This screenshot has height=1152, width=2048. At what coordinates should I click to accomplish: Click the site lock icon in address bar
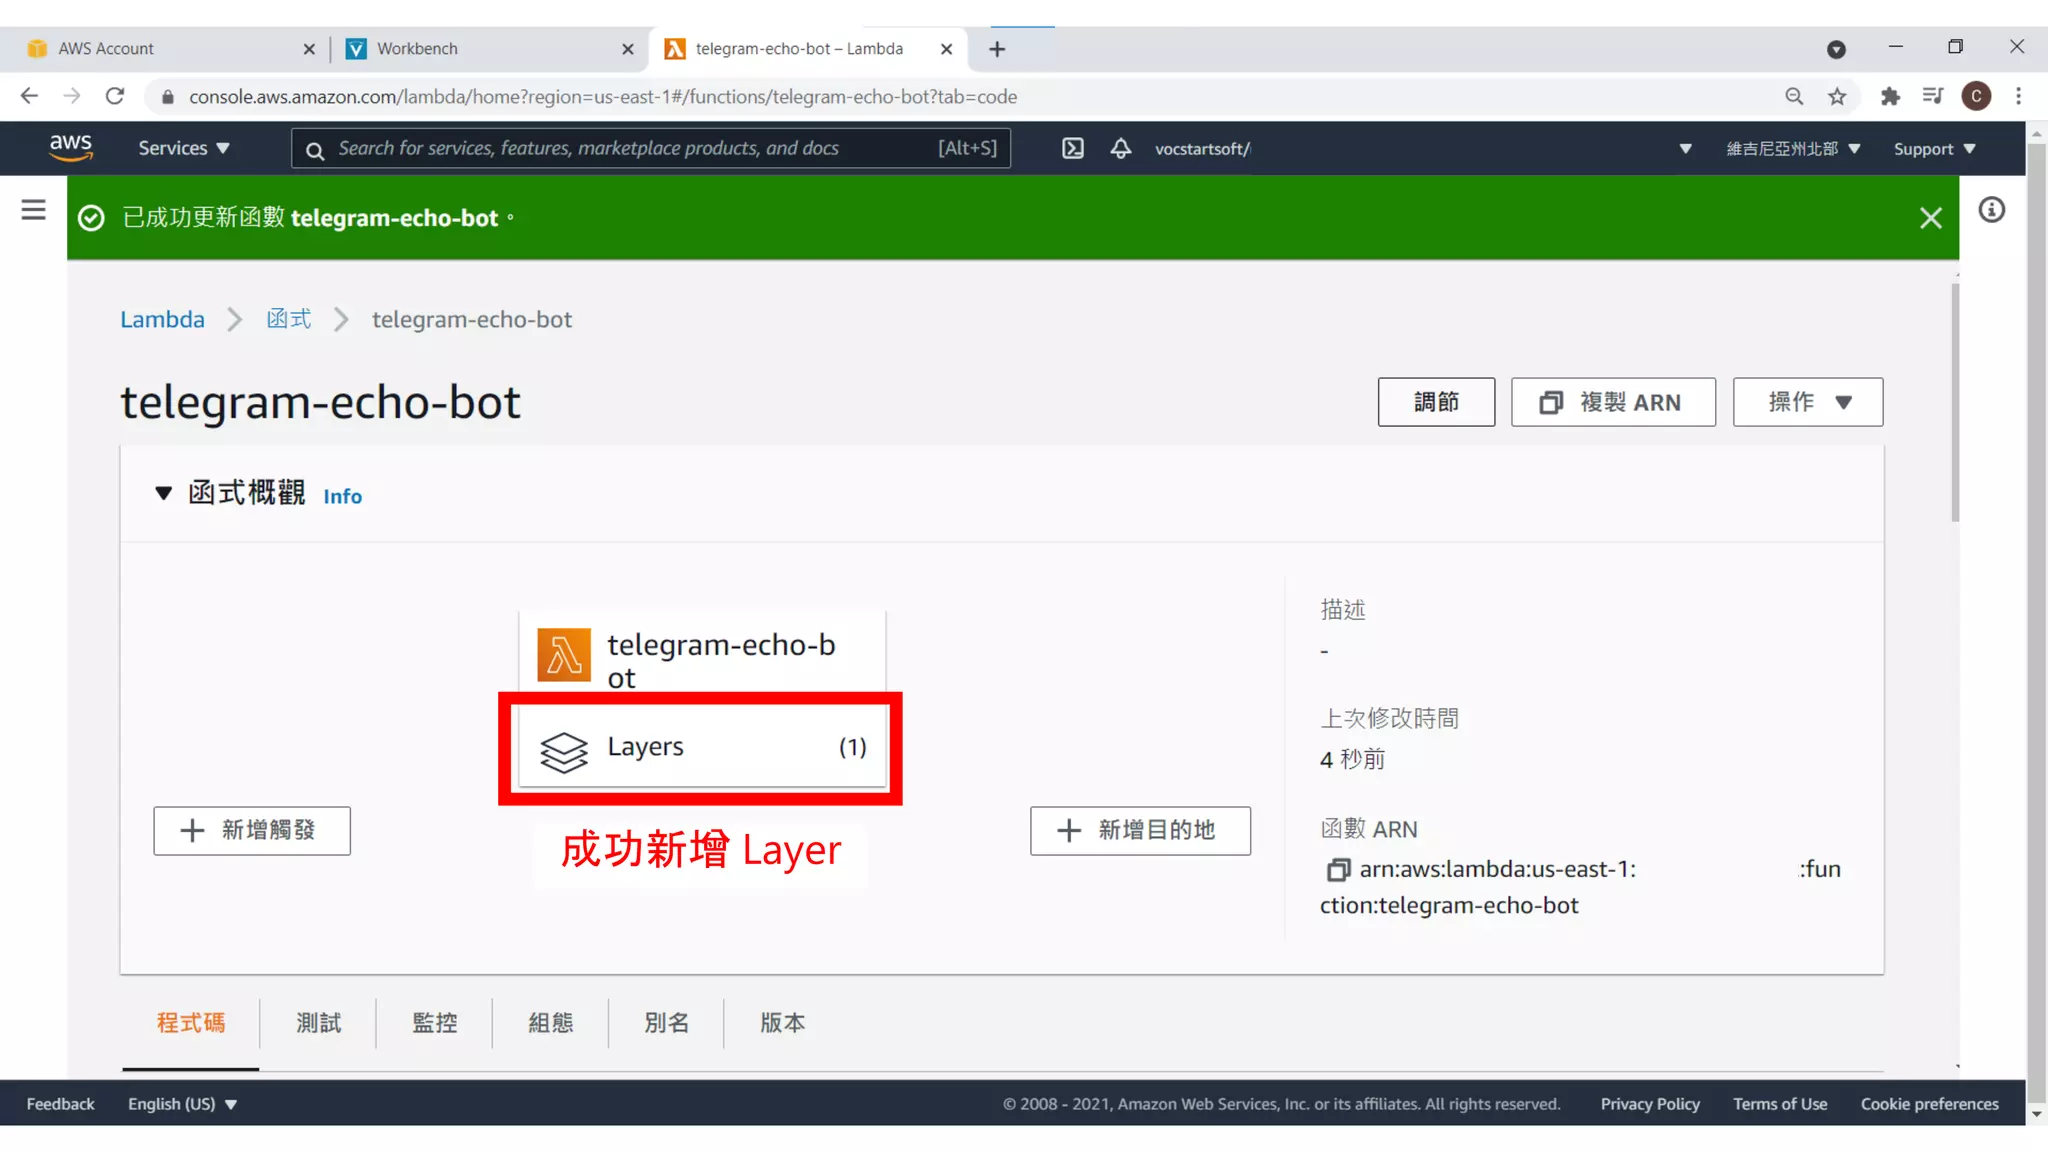(168, 96)
